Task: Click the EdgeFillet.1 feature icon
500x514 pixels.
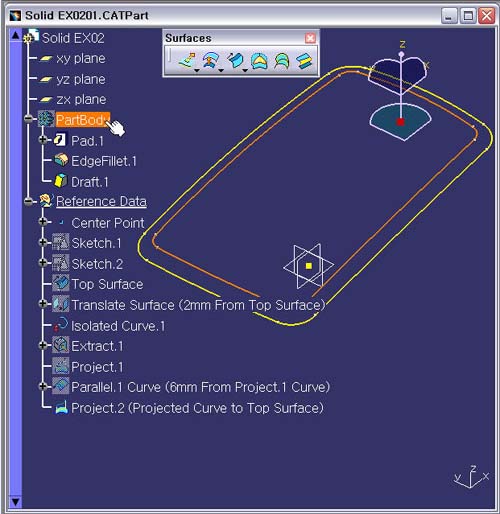Action: click(61, 160)
